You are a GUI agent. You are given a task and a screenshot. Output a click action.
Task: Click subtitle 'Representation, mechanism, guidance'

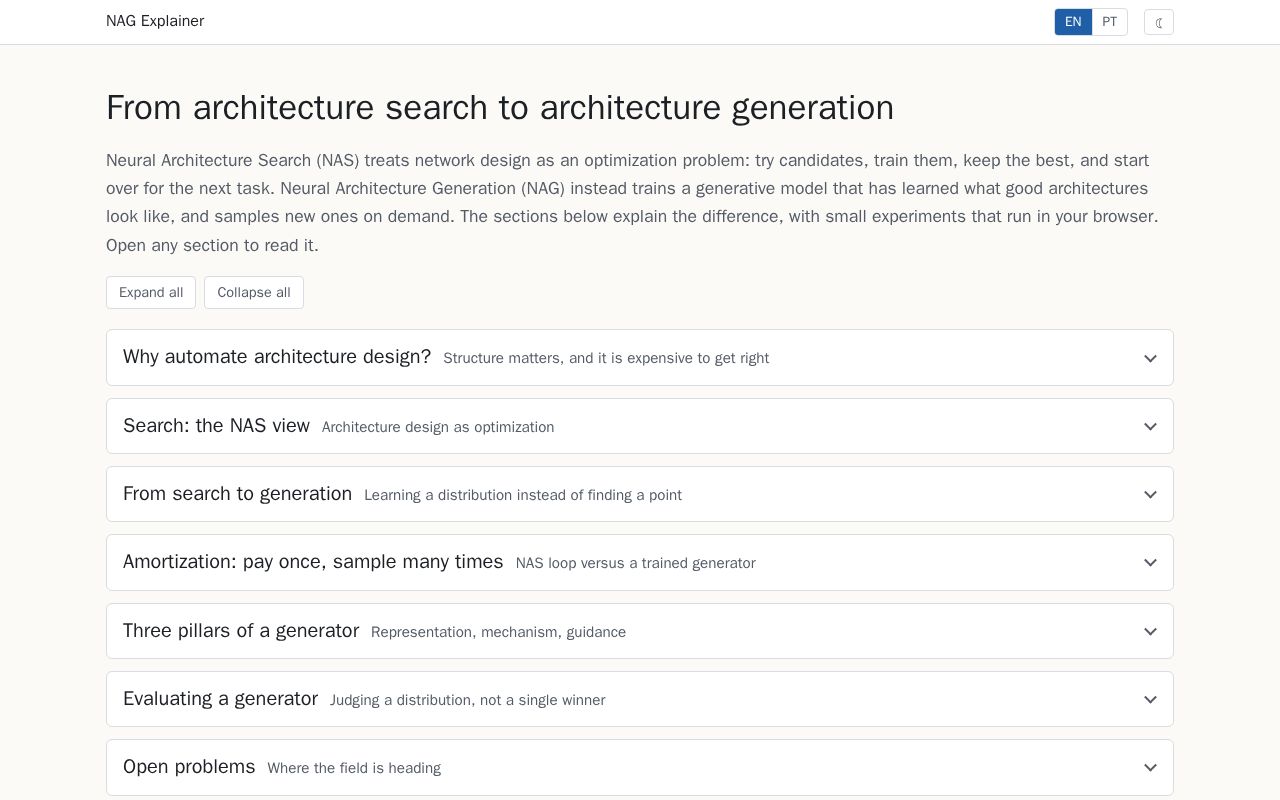coord(498,632)
